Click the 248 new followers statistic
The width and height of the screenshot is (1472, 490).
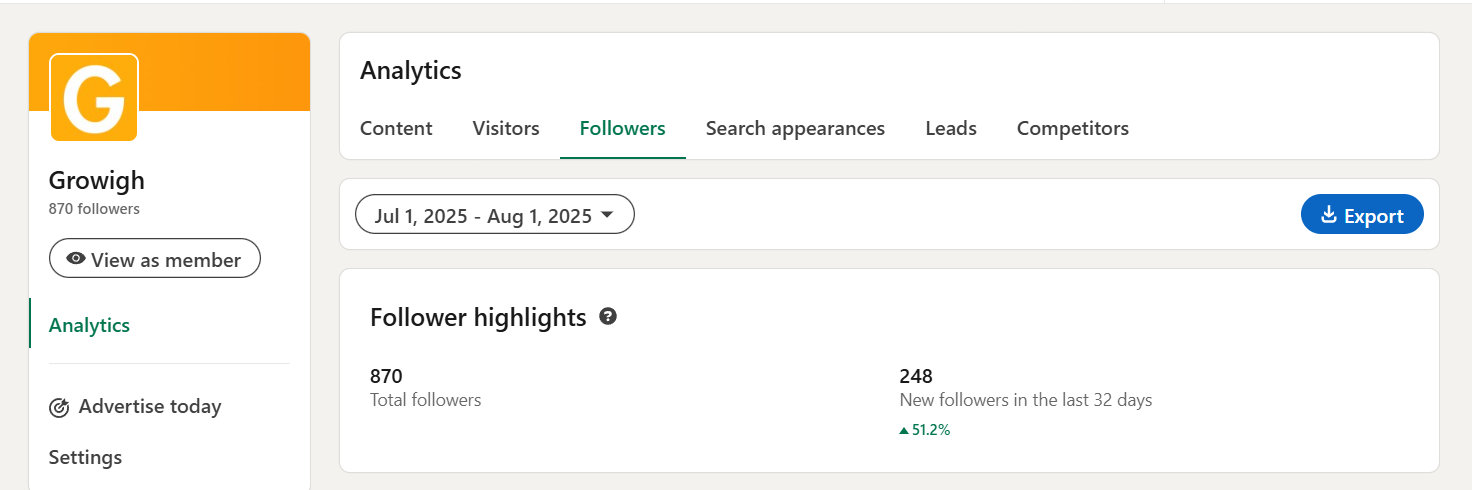pyautogui.click(x=916, y=377)
